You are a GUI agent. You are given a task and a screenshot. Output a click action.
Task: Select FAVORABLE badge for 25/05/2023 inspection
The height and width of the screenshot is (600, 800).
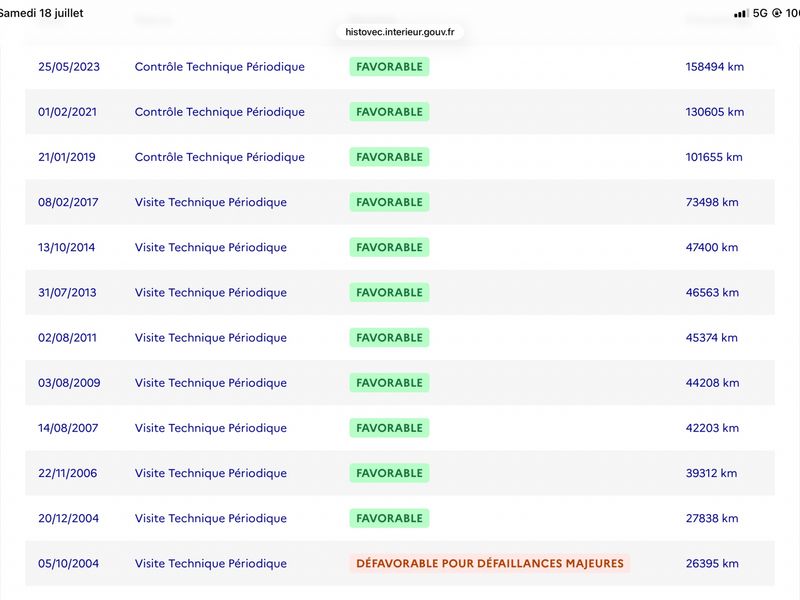pos(389,67)
